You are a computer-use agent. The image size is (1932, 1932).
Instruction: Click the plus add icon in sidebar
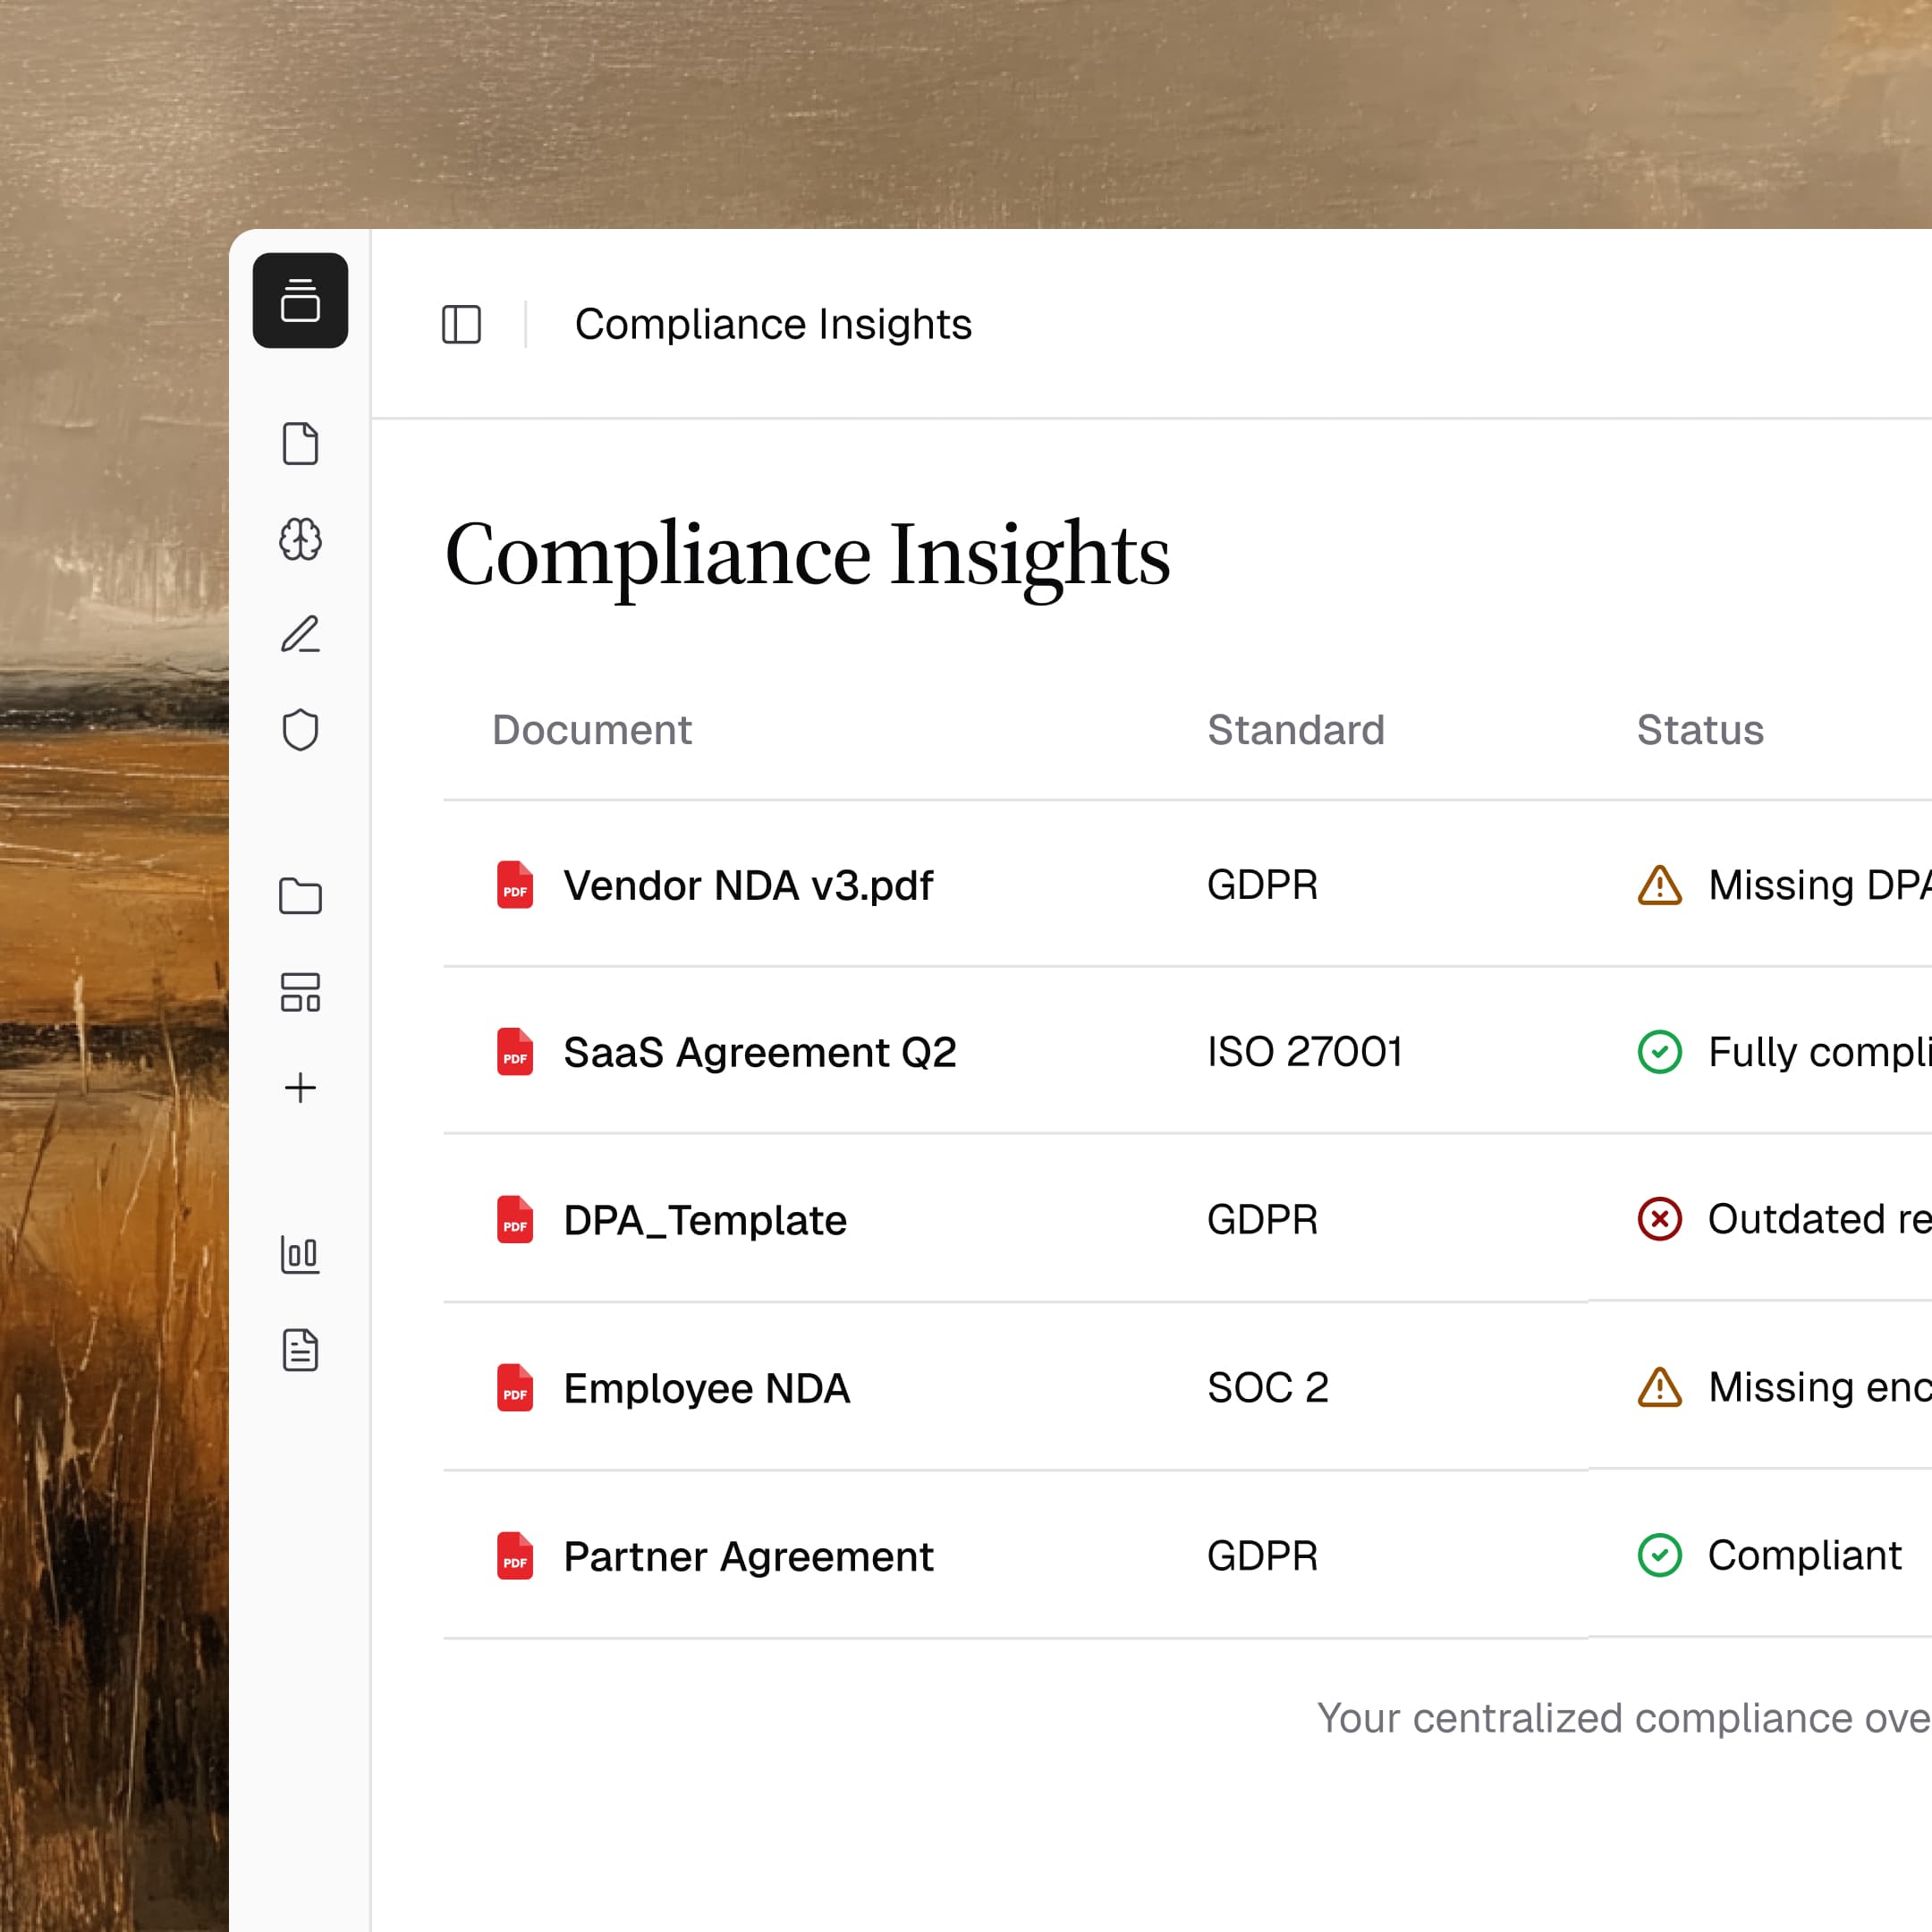pos(300,1087)
